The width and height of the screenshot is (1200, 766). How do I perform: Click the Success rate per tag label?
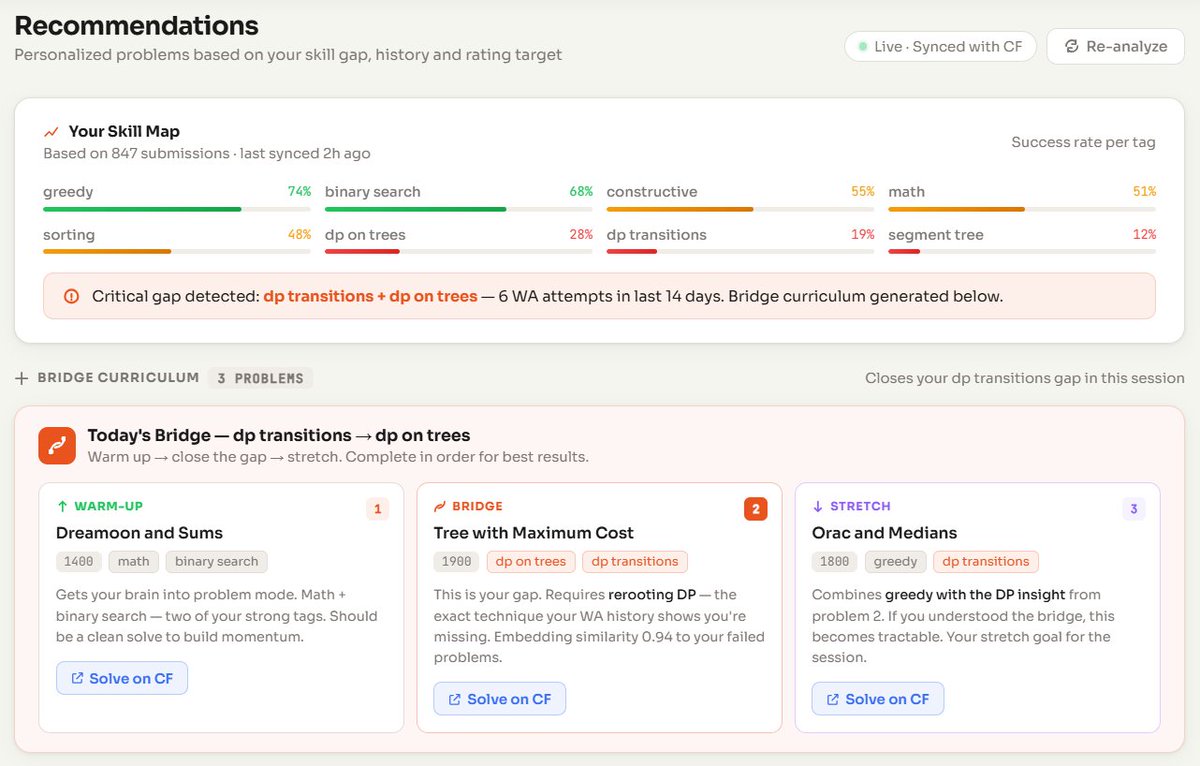coord(1083,142)
